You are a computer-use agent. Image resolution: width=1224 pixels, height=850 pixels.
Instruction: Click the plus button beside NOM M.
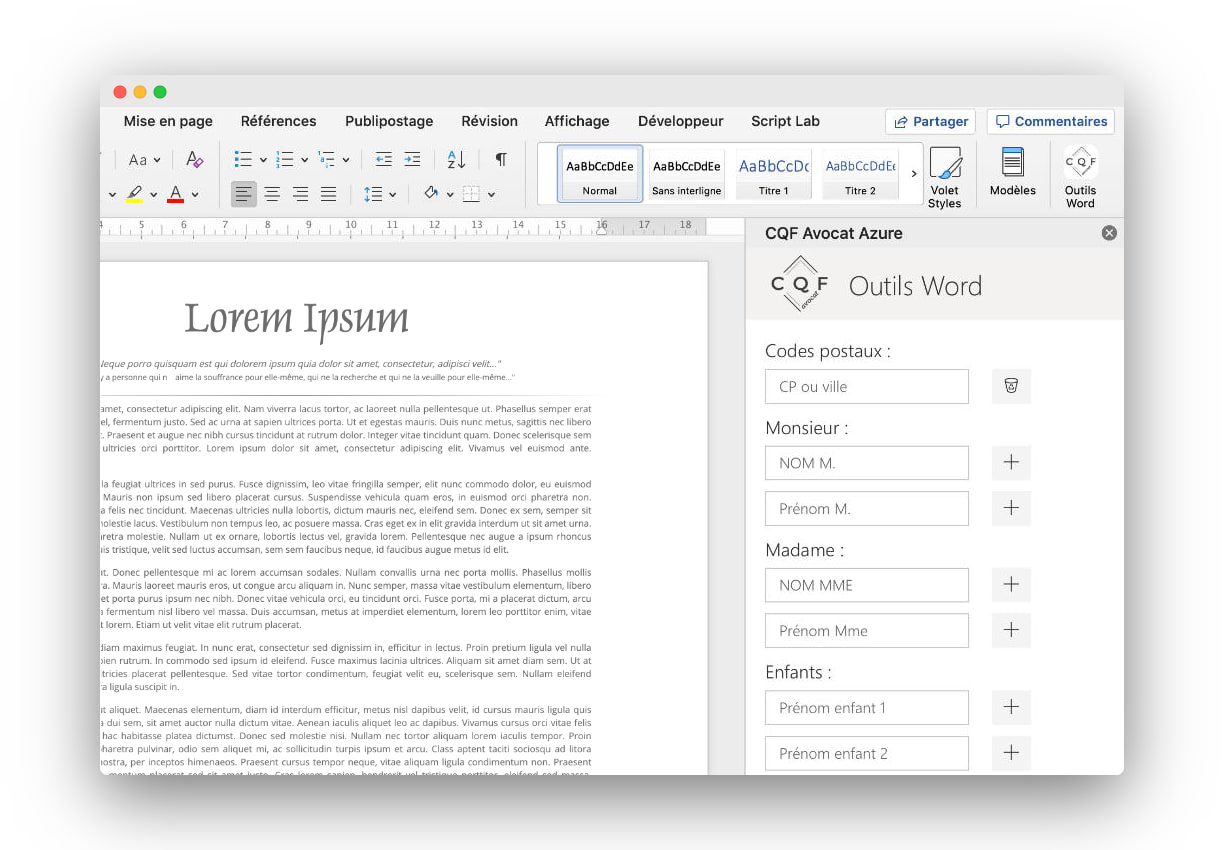1011,463
